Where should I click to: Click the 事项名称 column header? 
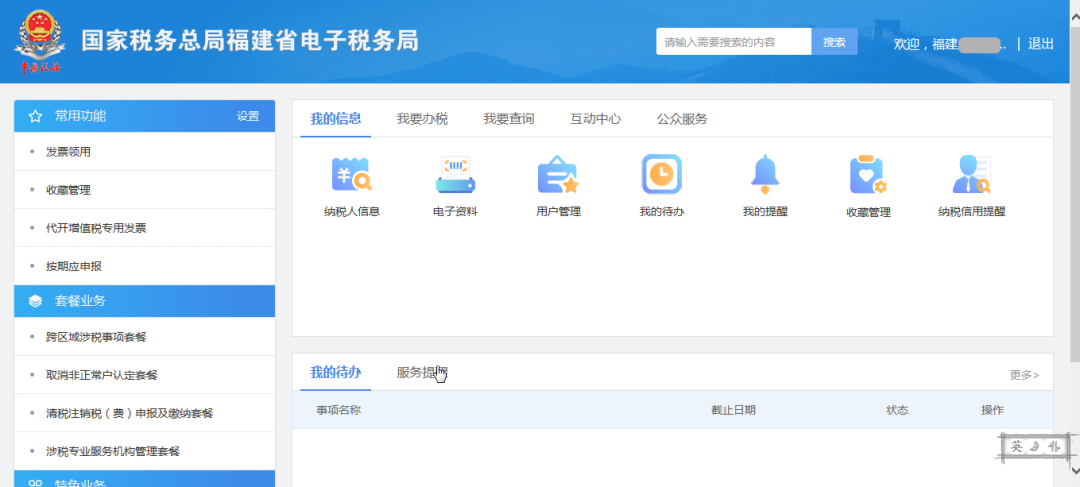click(338, 410)
